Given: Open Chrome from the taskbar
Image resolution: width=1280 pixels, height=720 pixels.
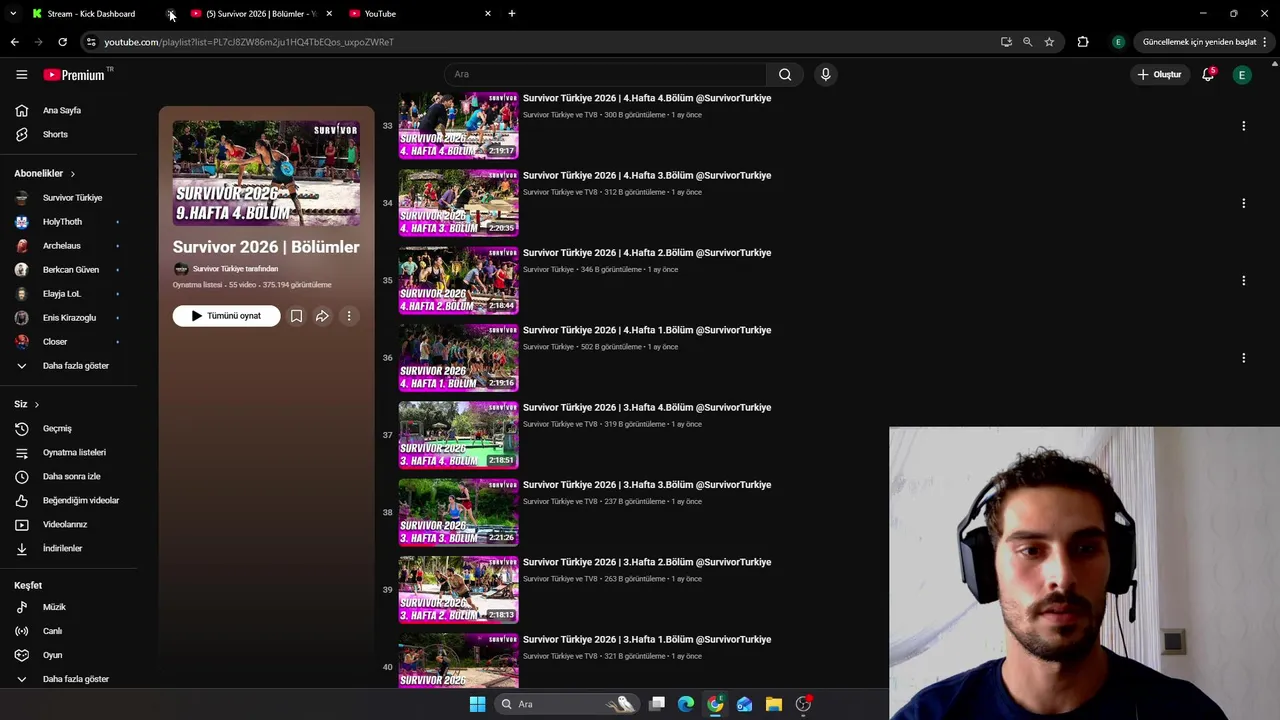Looking at the screenshot, I should tap(715, 704).
